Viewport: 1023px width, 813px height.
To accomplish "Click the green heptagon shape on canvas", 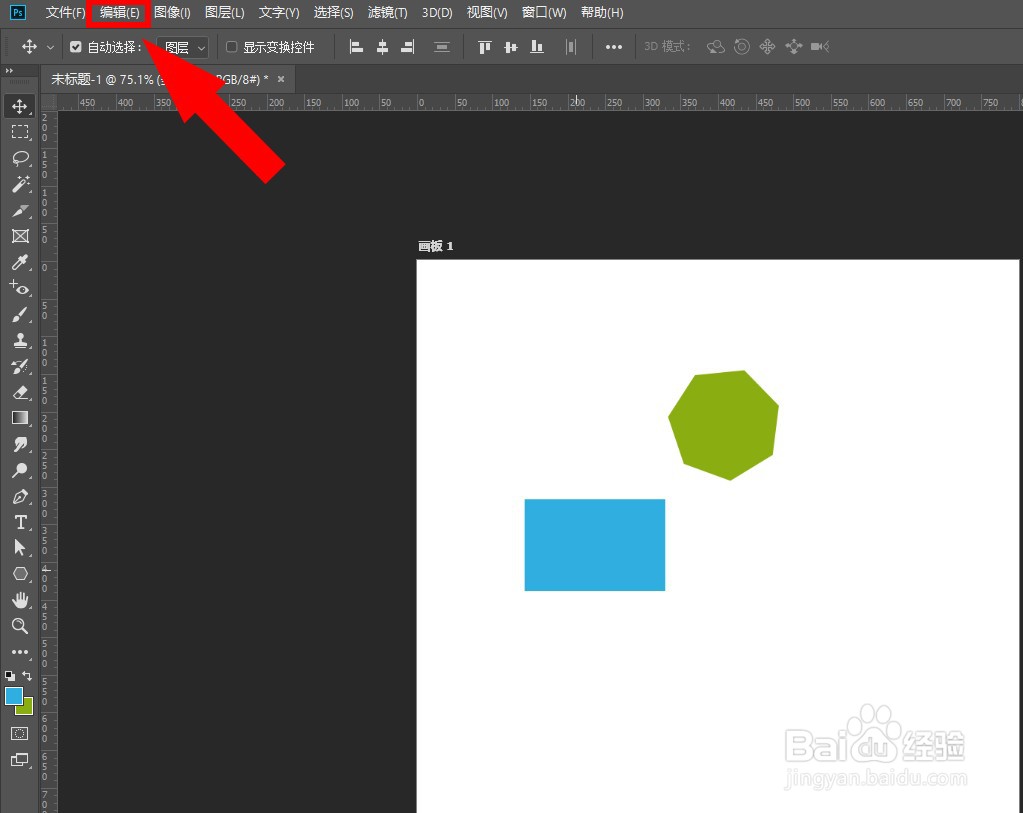I will pos(724,425).
